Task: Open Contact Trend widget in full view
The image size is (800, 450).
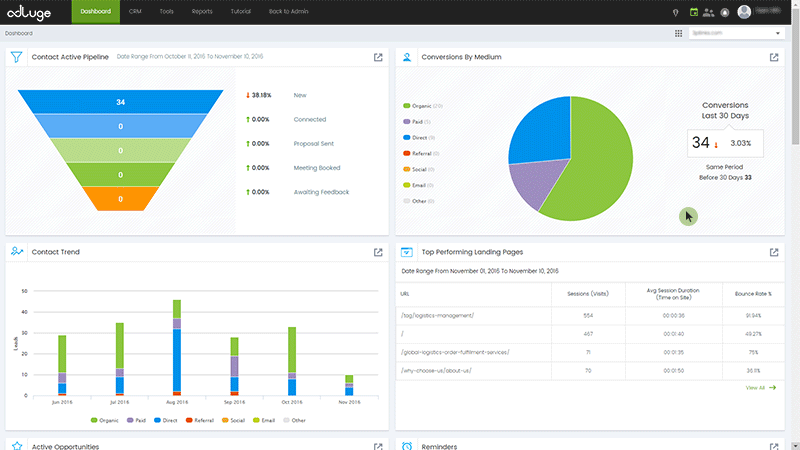Action: click(x=378, y=252)
